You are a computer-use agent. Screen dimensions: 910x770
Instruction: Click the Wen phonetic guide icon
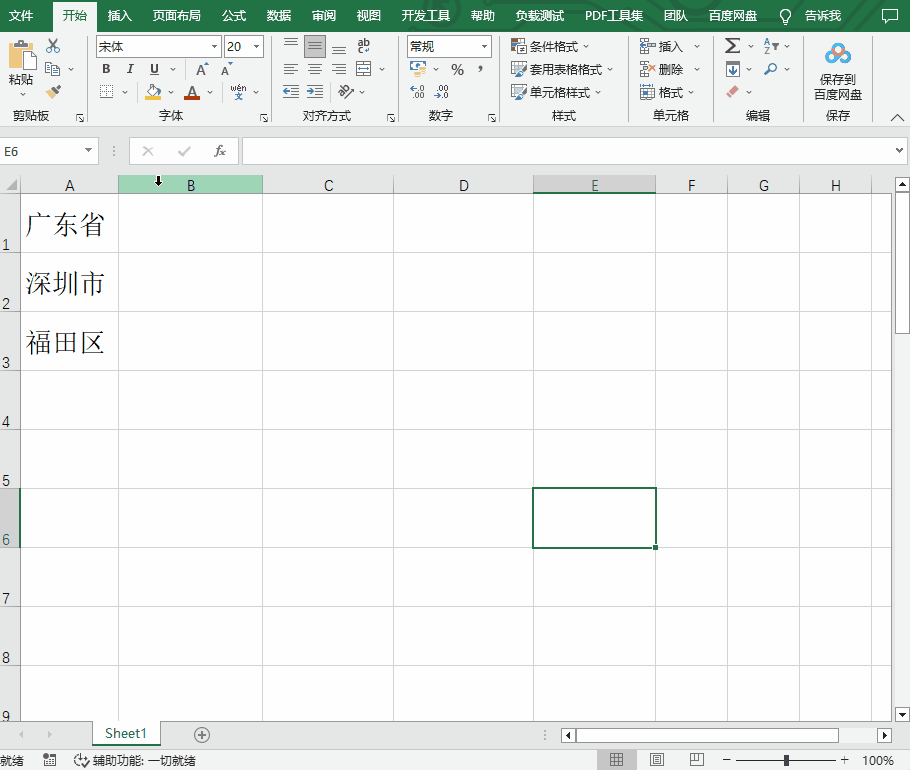238,92
